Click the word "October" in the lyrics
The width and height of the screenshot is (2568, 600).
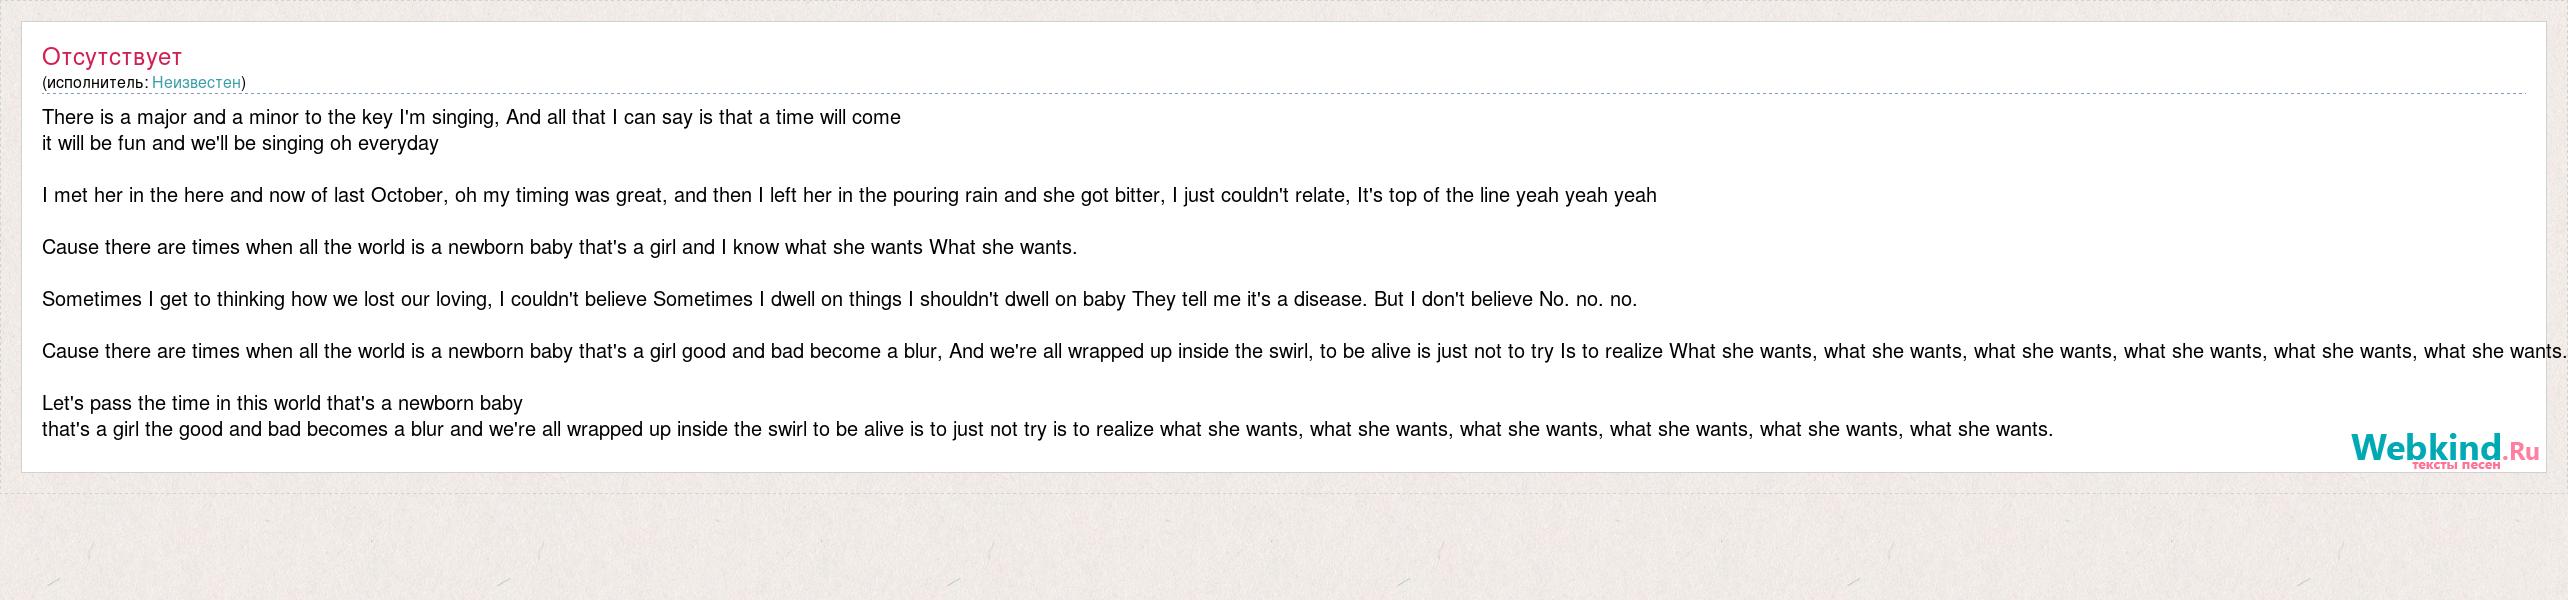point(407,195)
